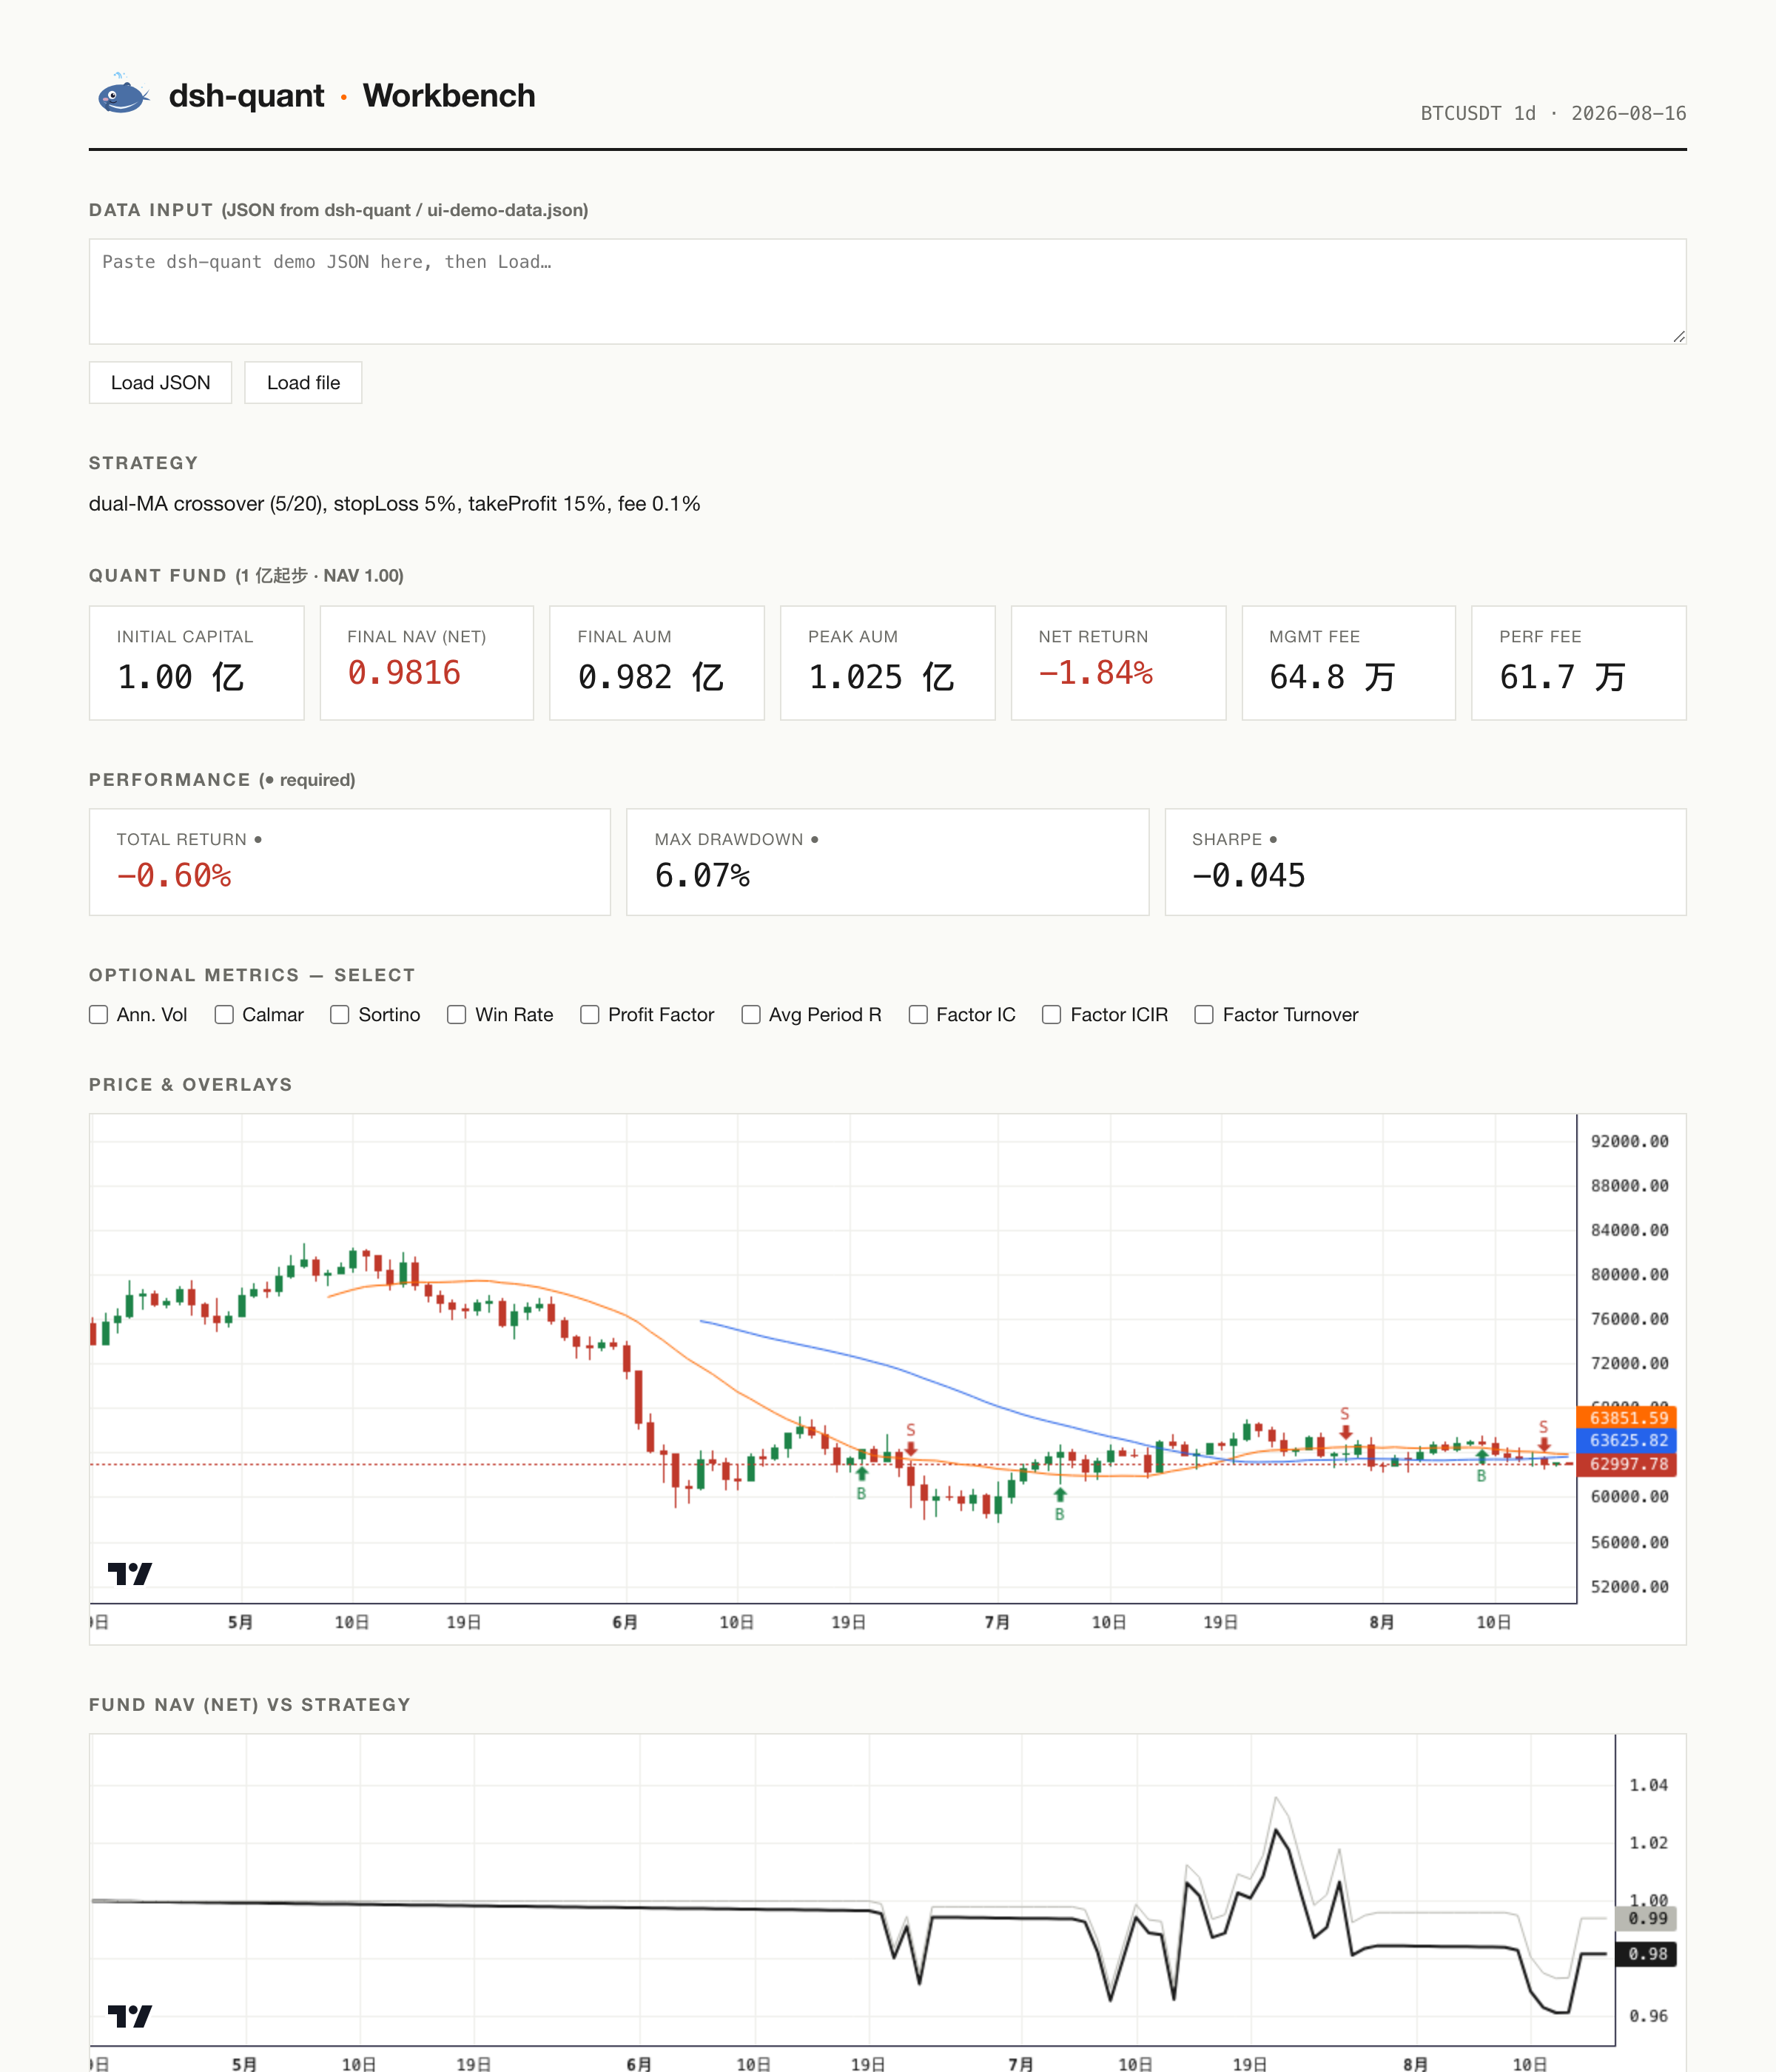Click the 7月 label on price chart axis
Screen dimensions: 1776x2072
(997, 1622)
